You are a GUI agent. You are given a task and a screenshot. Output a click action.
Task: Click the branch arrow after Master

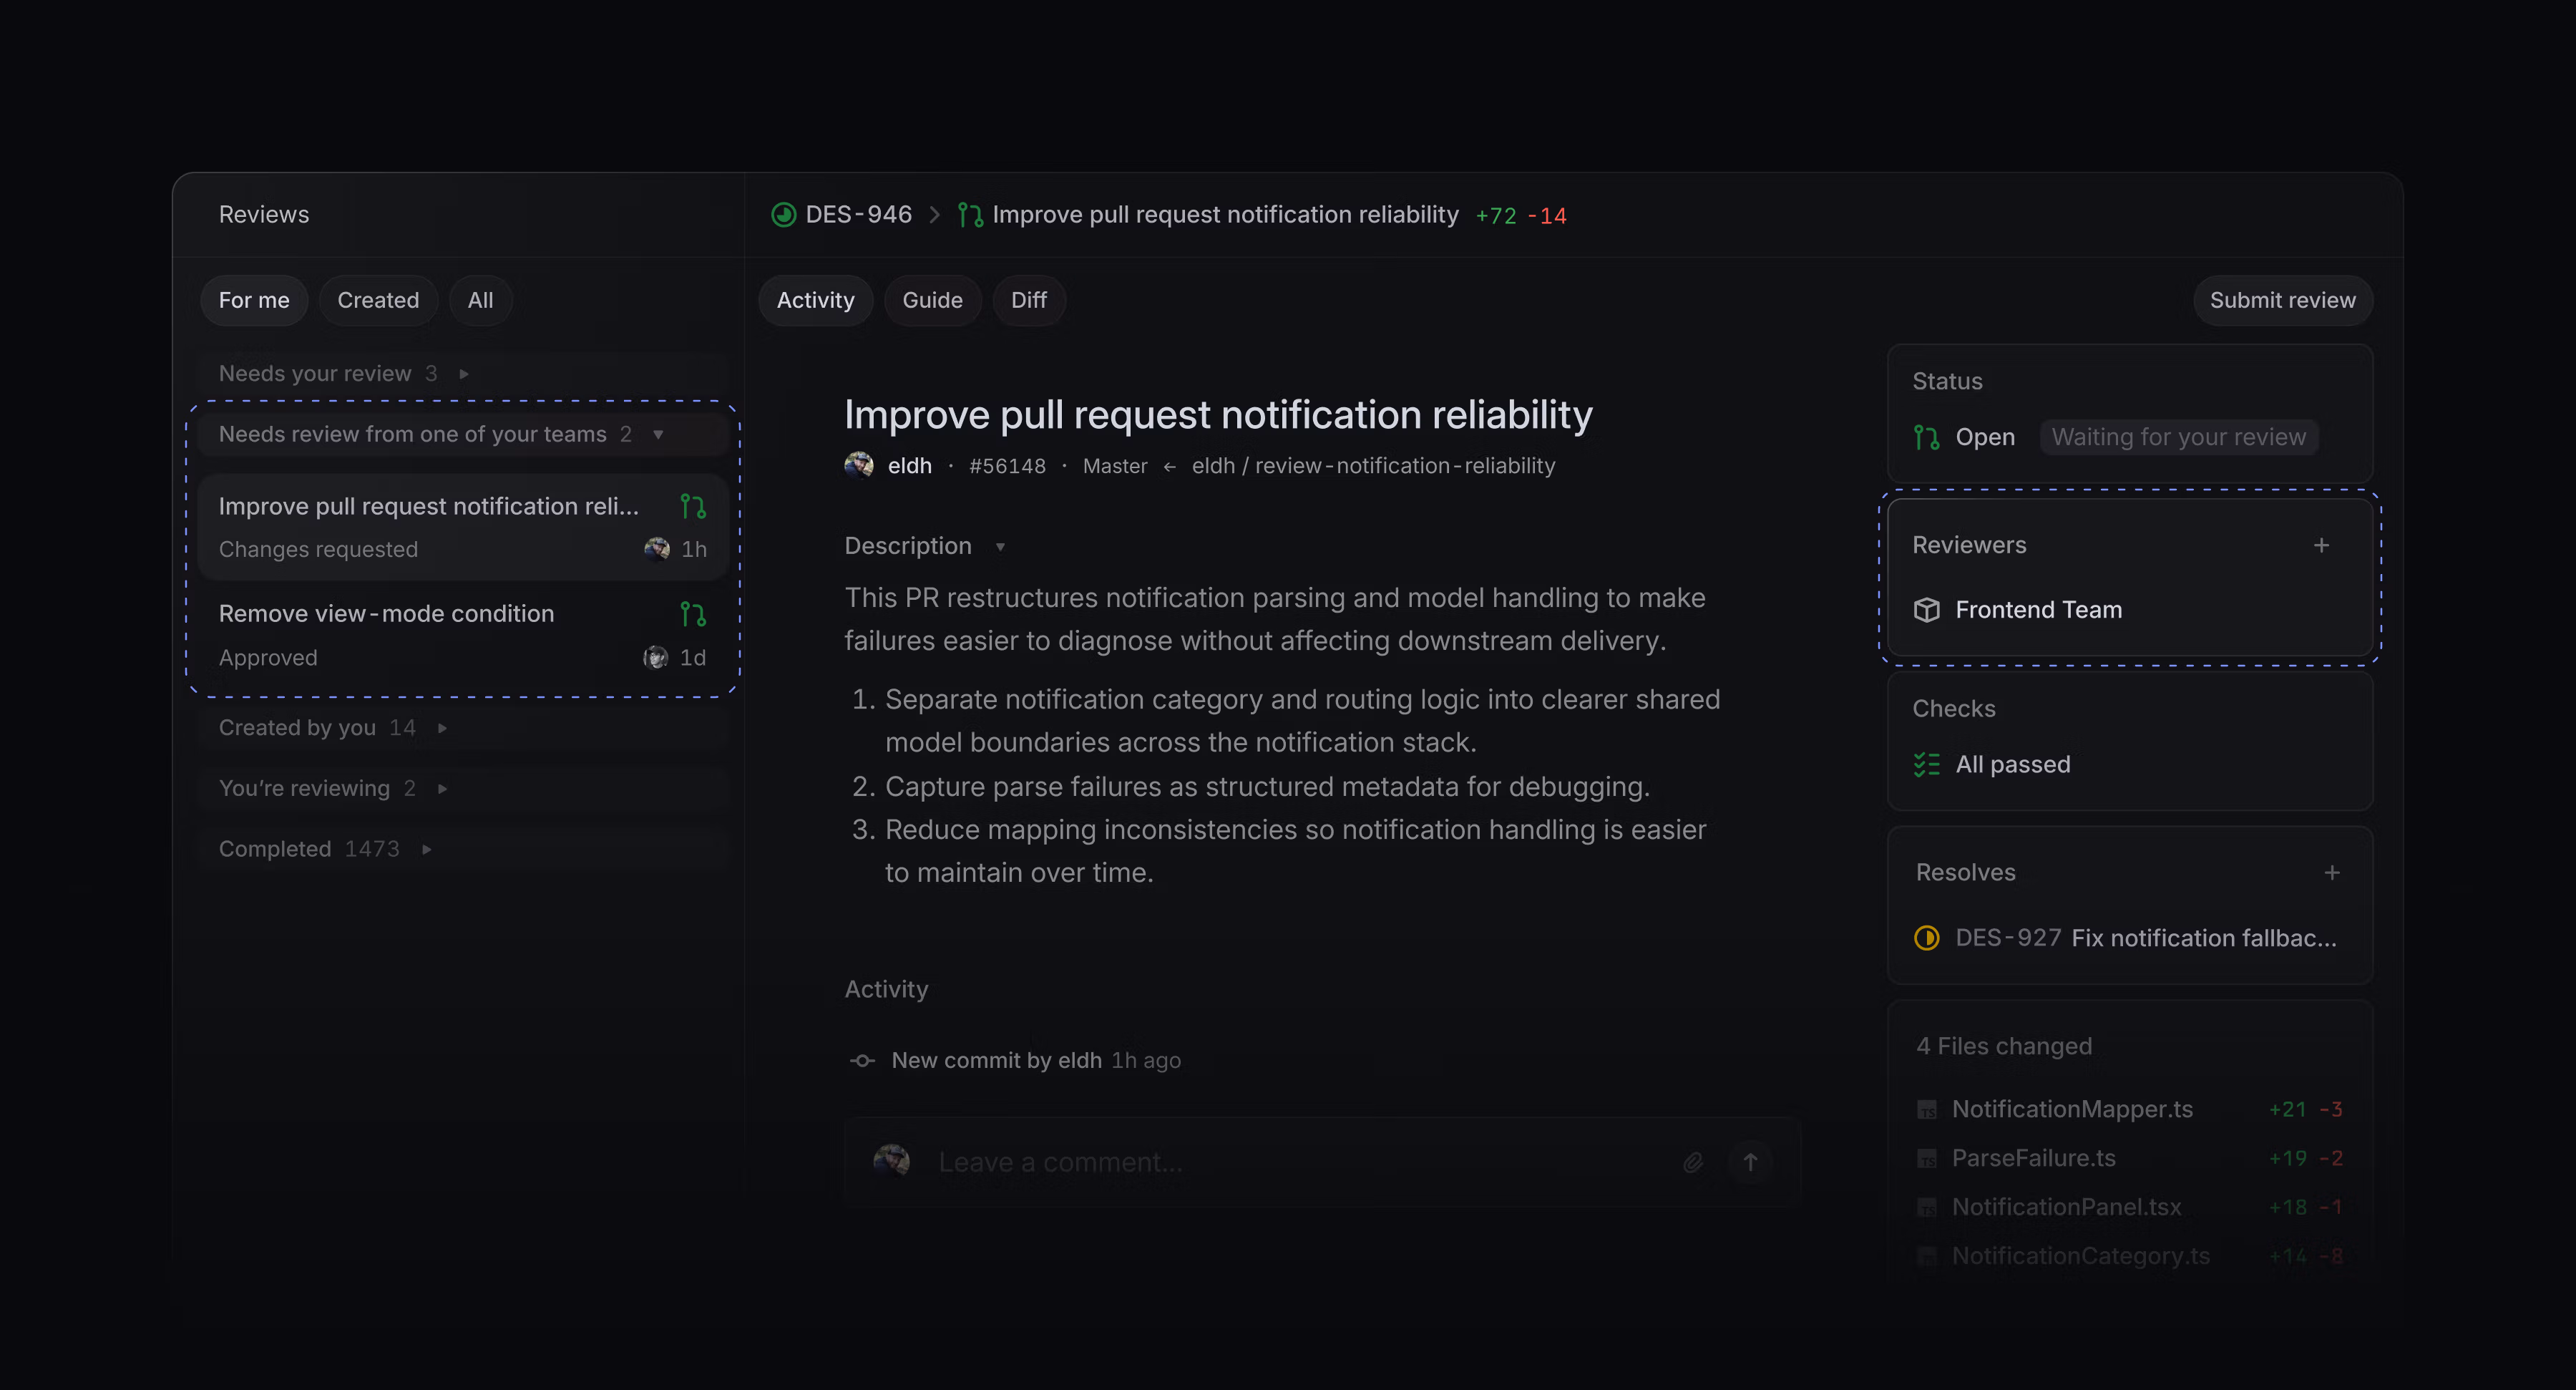[1169, 466]
